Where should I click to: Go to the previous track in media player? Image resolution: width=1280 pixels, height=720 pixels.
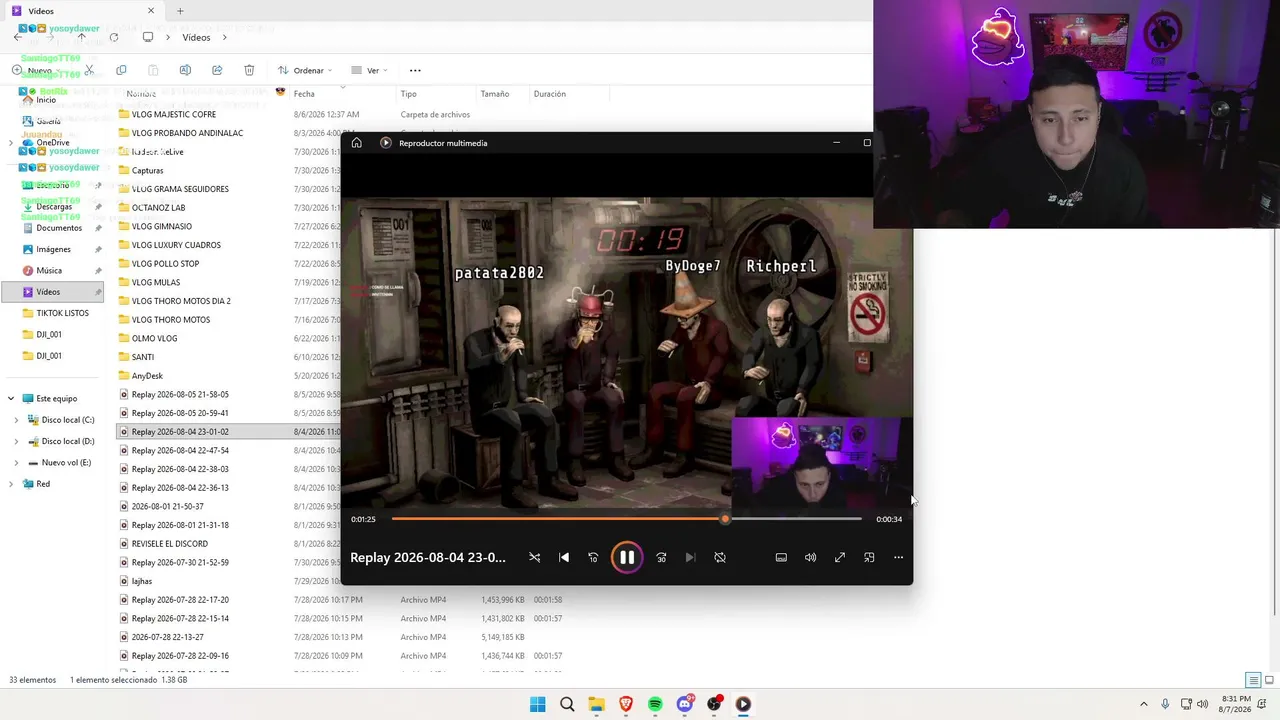[x=564, y=557]
